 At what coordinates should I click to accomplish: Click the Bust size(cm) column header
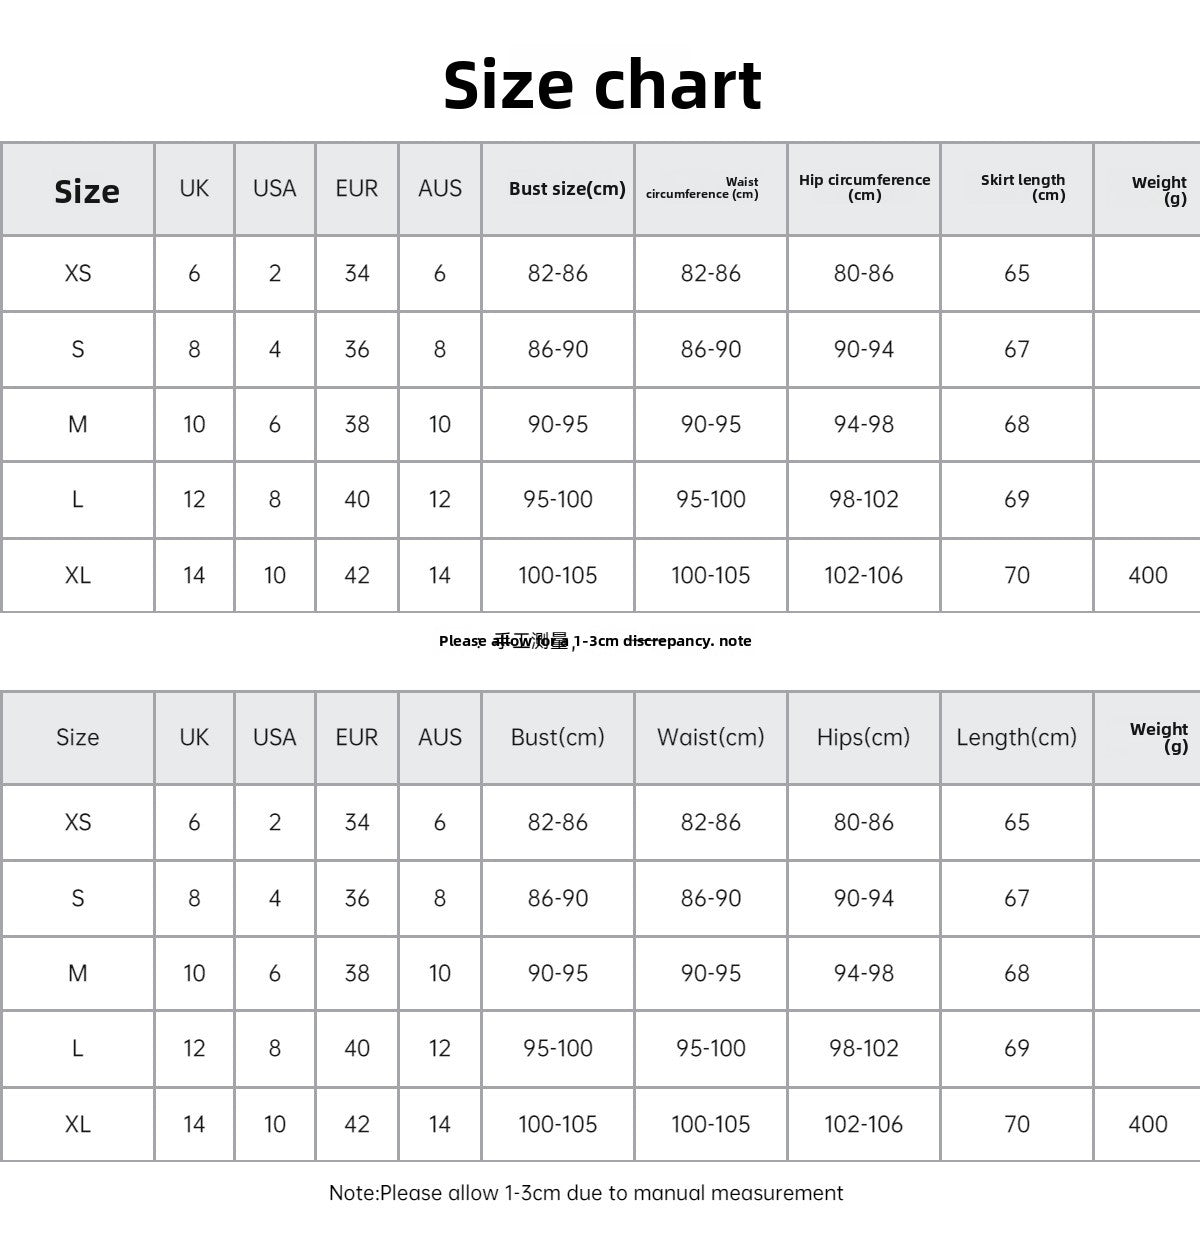[x=567, y=188]
